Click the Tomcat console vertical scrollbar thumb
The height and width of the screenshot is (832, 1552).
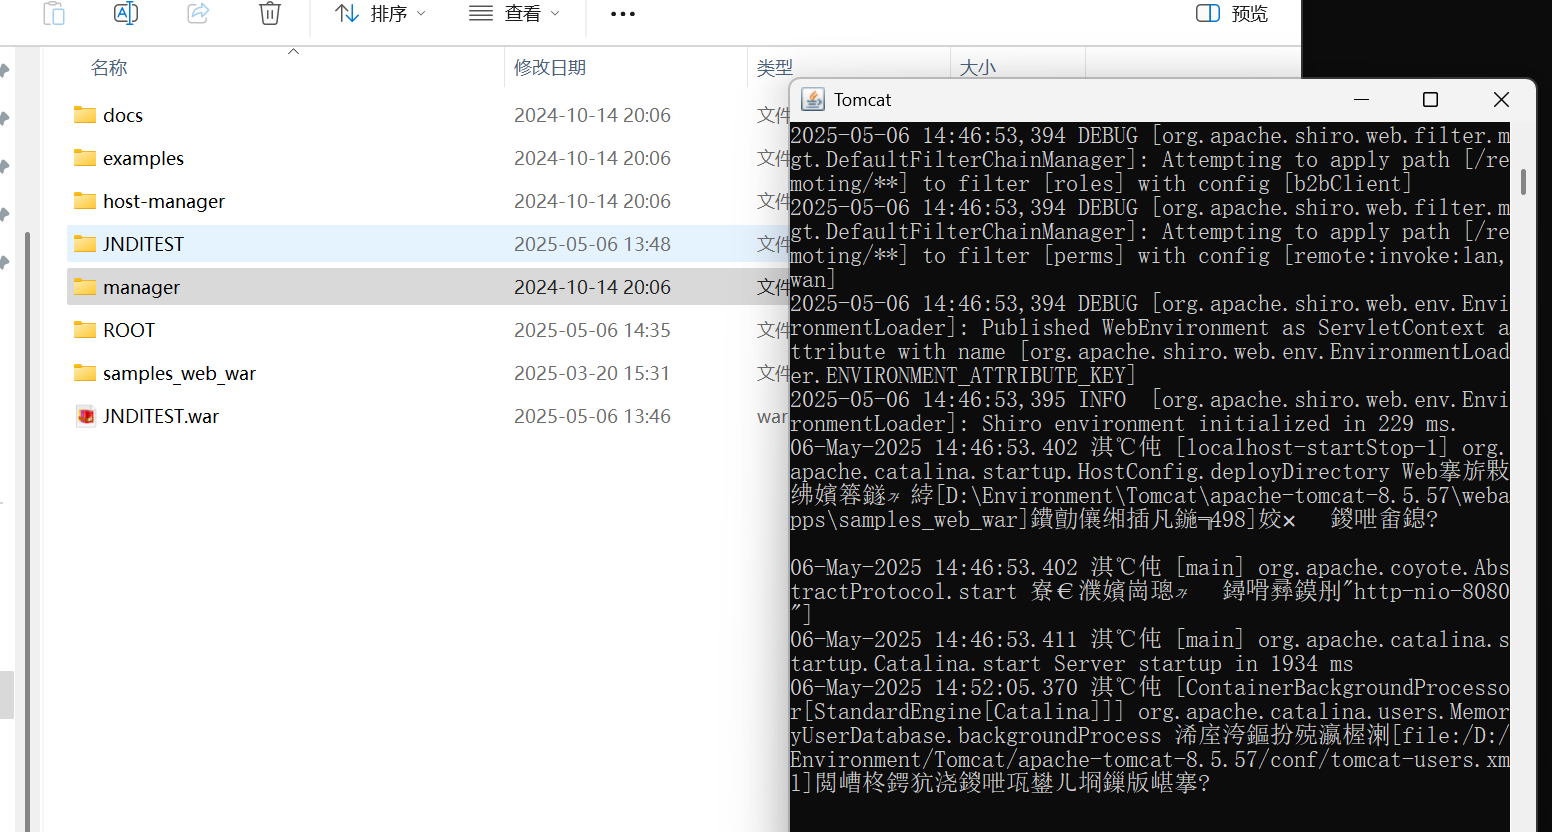[1523, 181]
